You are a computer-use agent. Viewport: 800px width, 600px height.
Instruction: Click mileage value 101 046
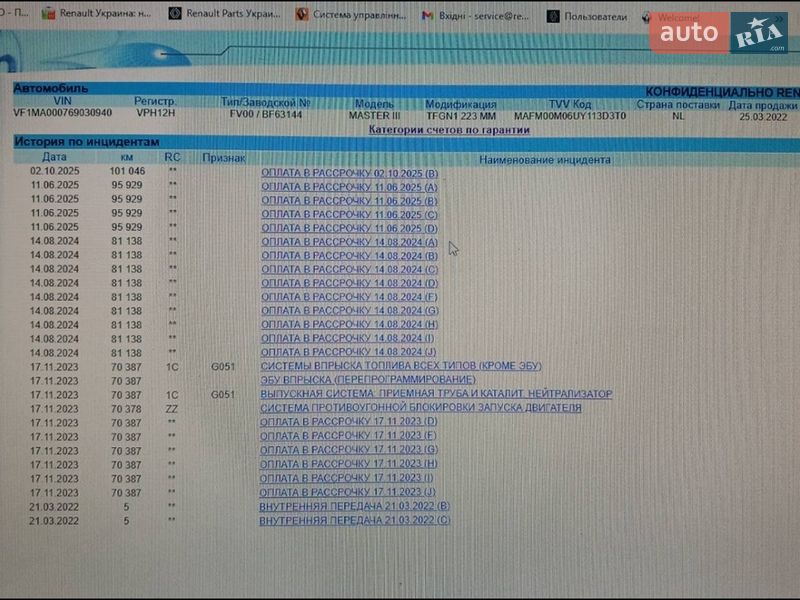127,171
